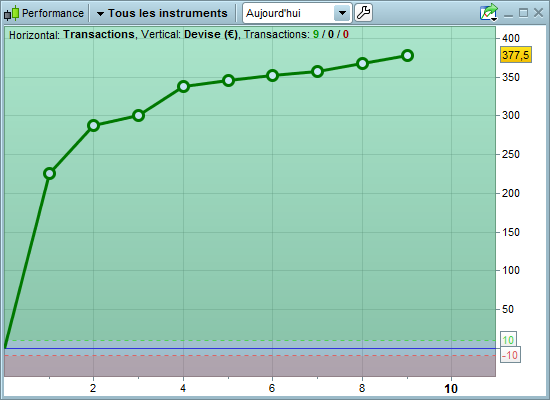The width and height of the screenshot is (550, 400).
Task: Maximize the Performance window
Action: pos(523,13)
